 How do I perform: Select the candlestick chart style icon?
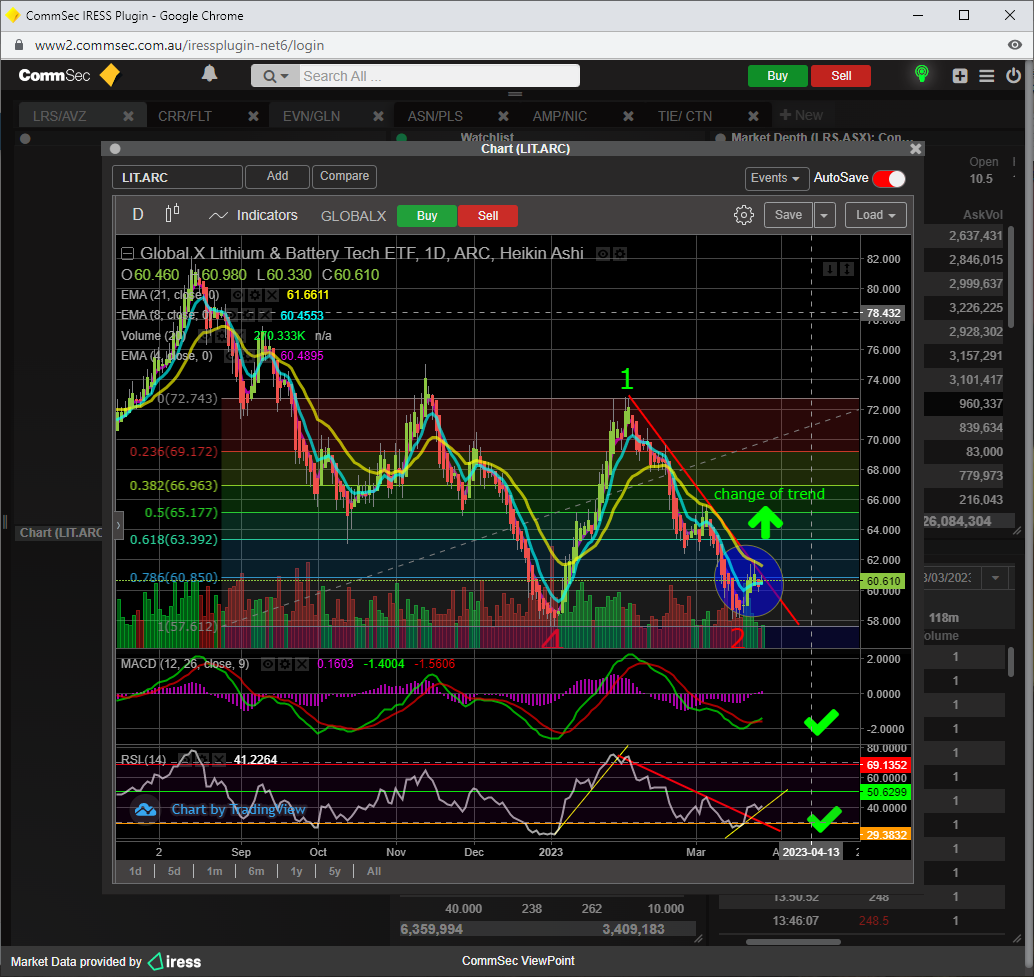coord(172,214)
